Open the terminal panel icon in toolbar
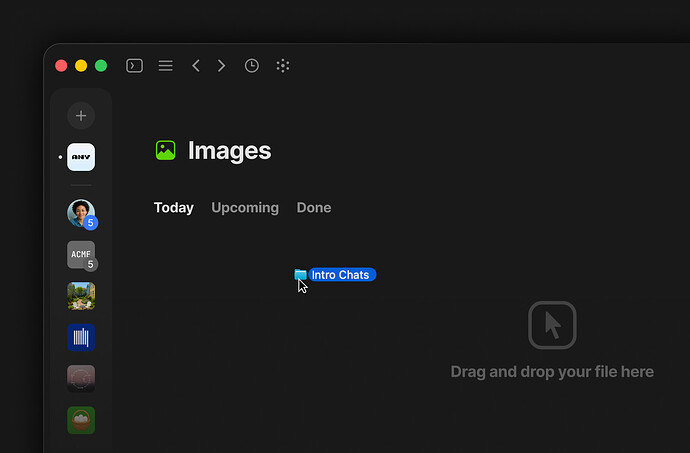 pyautogui.click(x=134, y=66)
